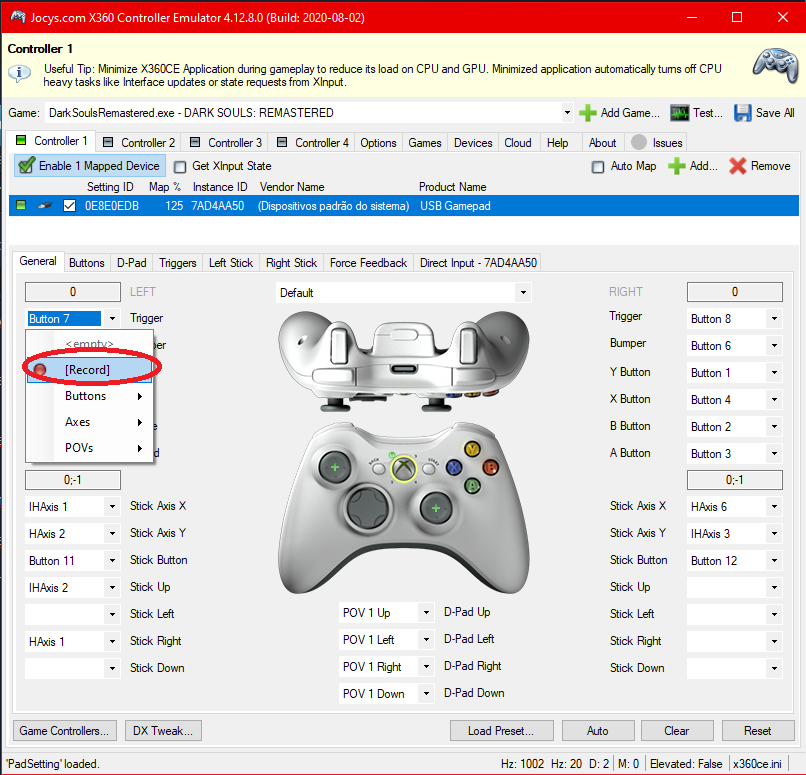Select Record in the dropdown menu
Image resolution: width=806 pixels, height=775 pixels.
(90, 370)
